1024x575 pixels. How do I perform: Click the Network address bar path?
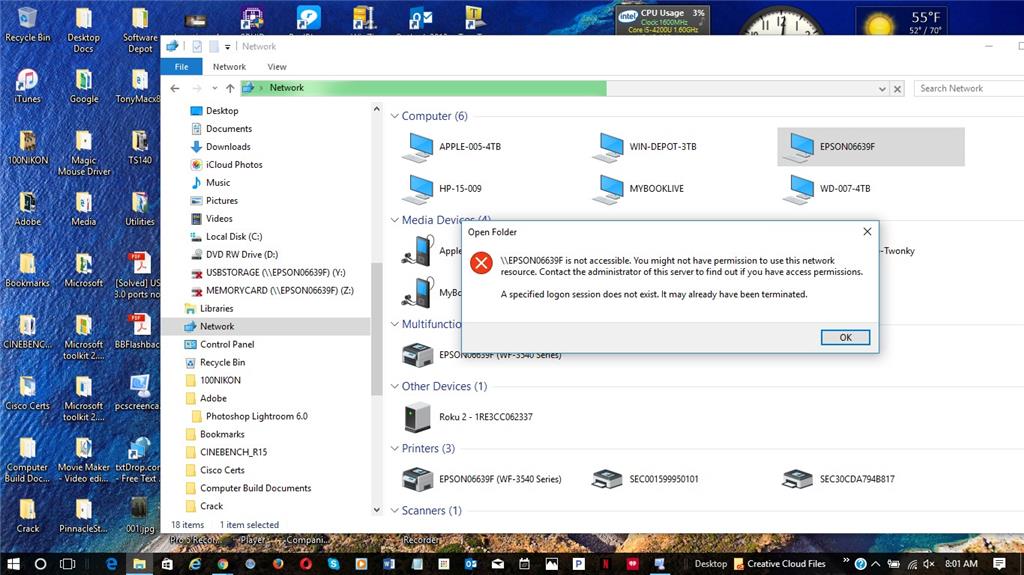287,88
